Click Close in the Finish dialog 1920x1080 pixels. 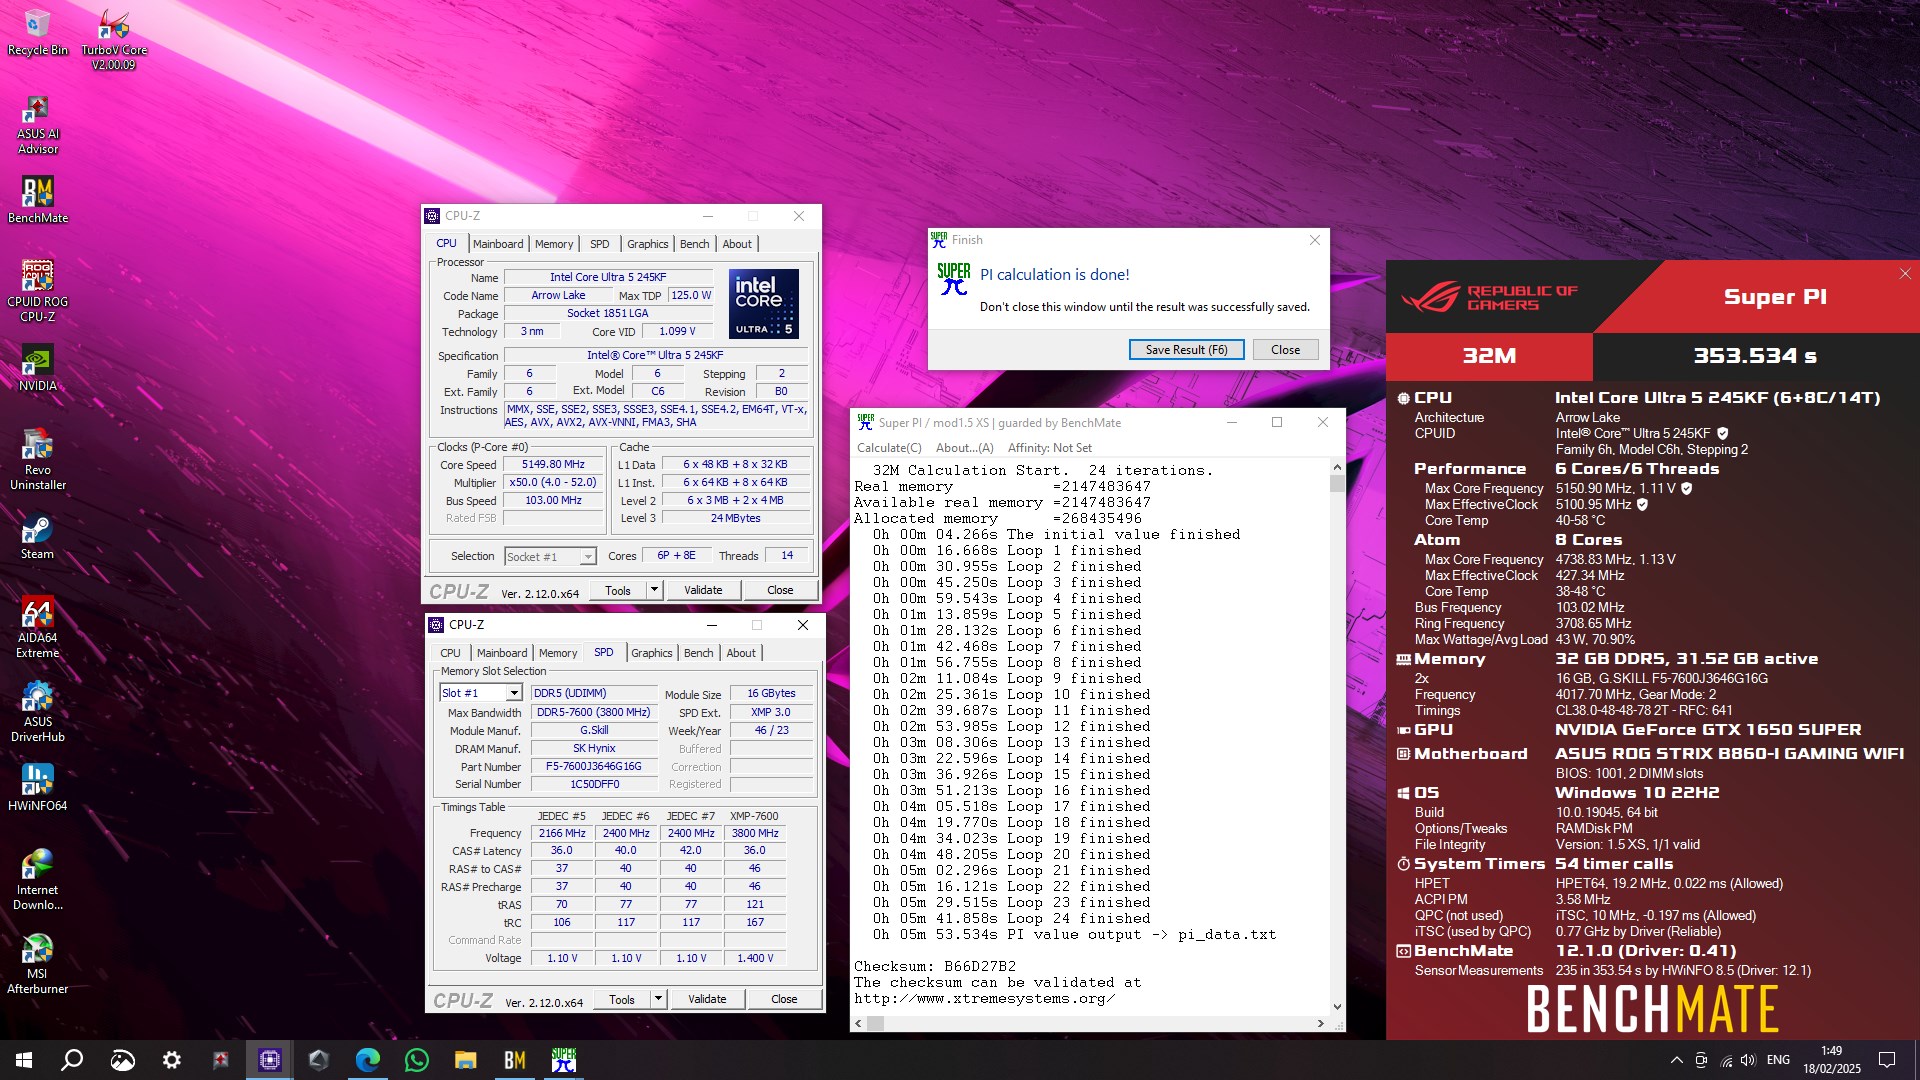point(1285,350)
